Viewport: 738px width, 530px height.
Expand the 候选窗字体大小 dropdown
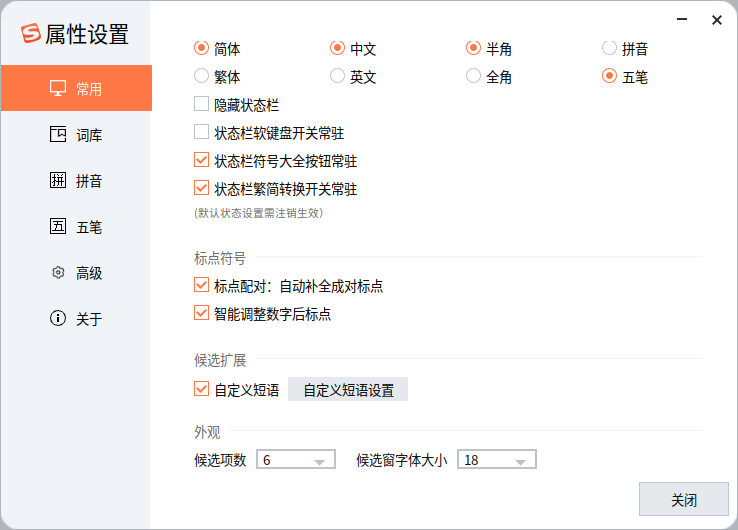click(x=497, y=459)
